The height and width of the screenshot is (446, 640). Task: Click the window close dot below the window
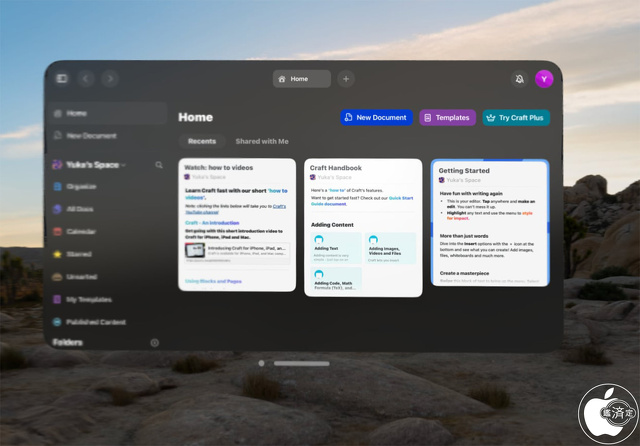click(261, 363)
